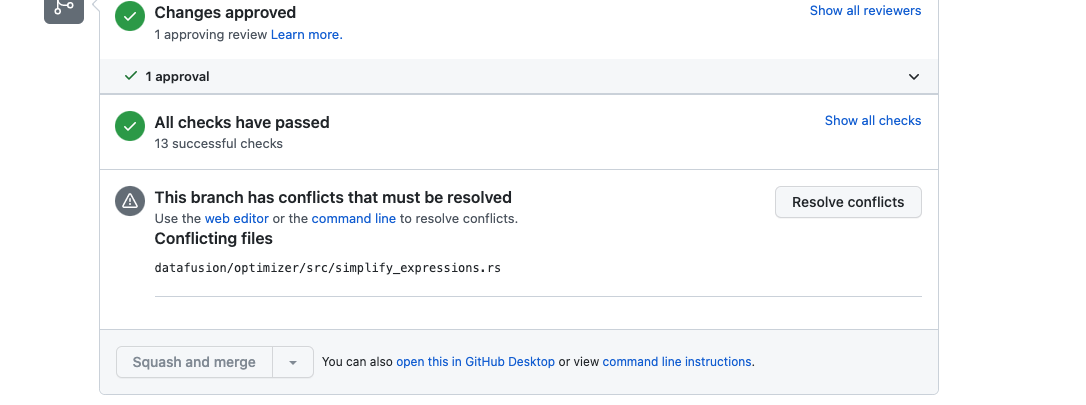1086x405 pixels.
Task: Click open this in GitHub Desktop link
Action: pyautogui.click(x=475, y=362)
